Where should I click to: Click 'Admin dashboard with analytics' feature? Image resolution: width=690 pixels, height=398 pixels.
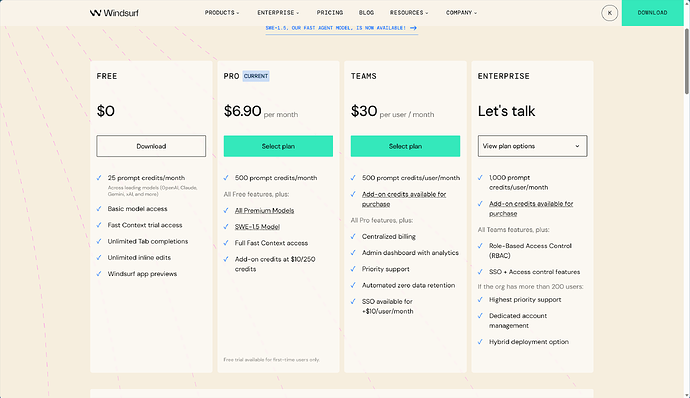click(410, 253)
